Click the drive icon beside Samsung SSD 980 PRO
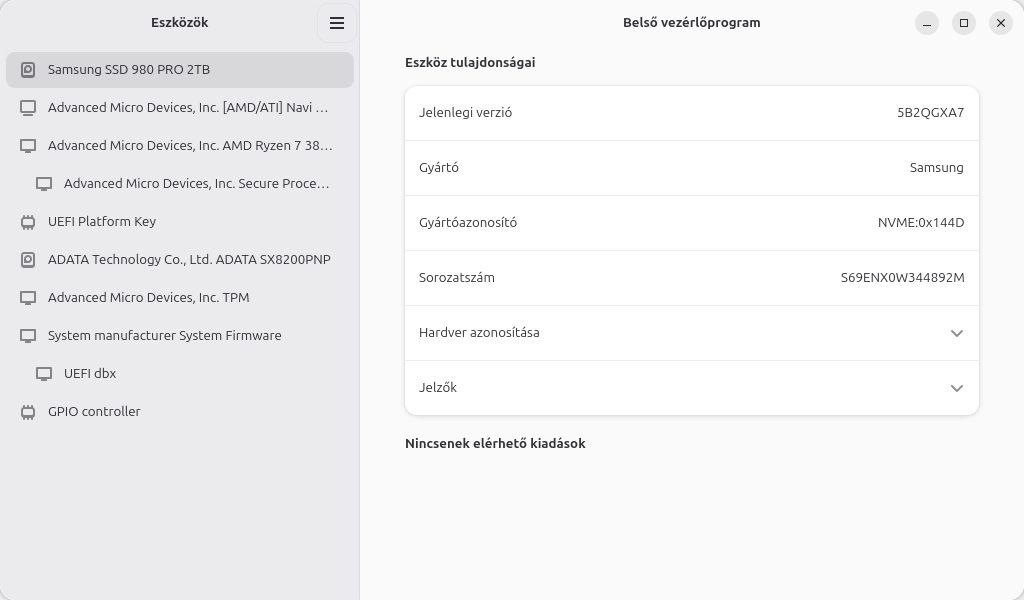1024x600 pixels. tap(28, 70)
